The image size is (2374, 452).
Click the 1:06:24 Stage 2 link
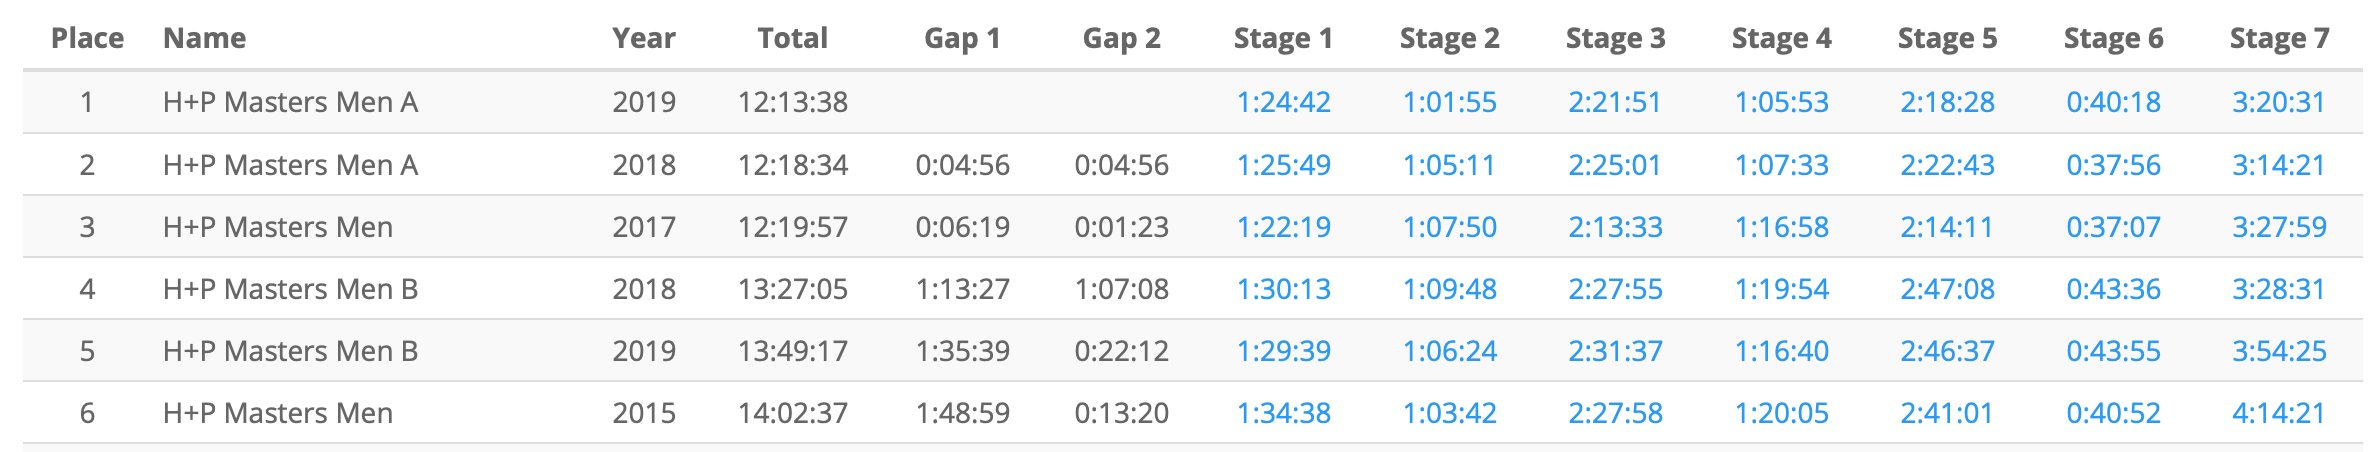[x=1449, y=351]
